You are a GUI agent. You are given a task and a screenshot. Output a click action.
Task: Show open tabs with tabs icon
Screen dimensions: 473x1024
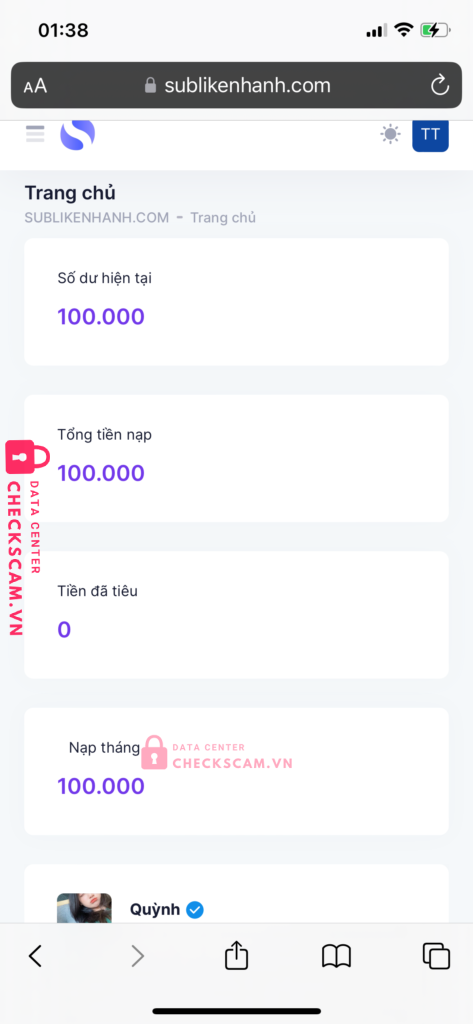click(x=436, y=956)
